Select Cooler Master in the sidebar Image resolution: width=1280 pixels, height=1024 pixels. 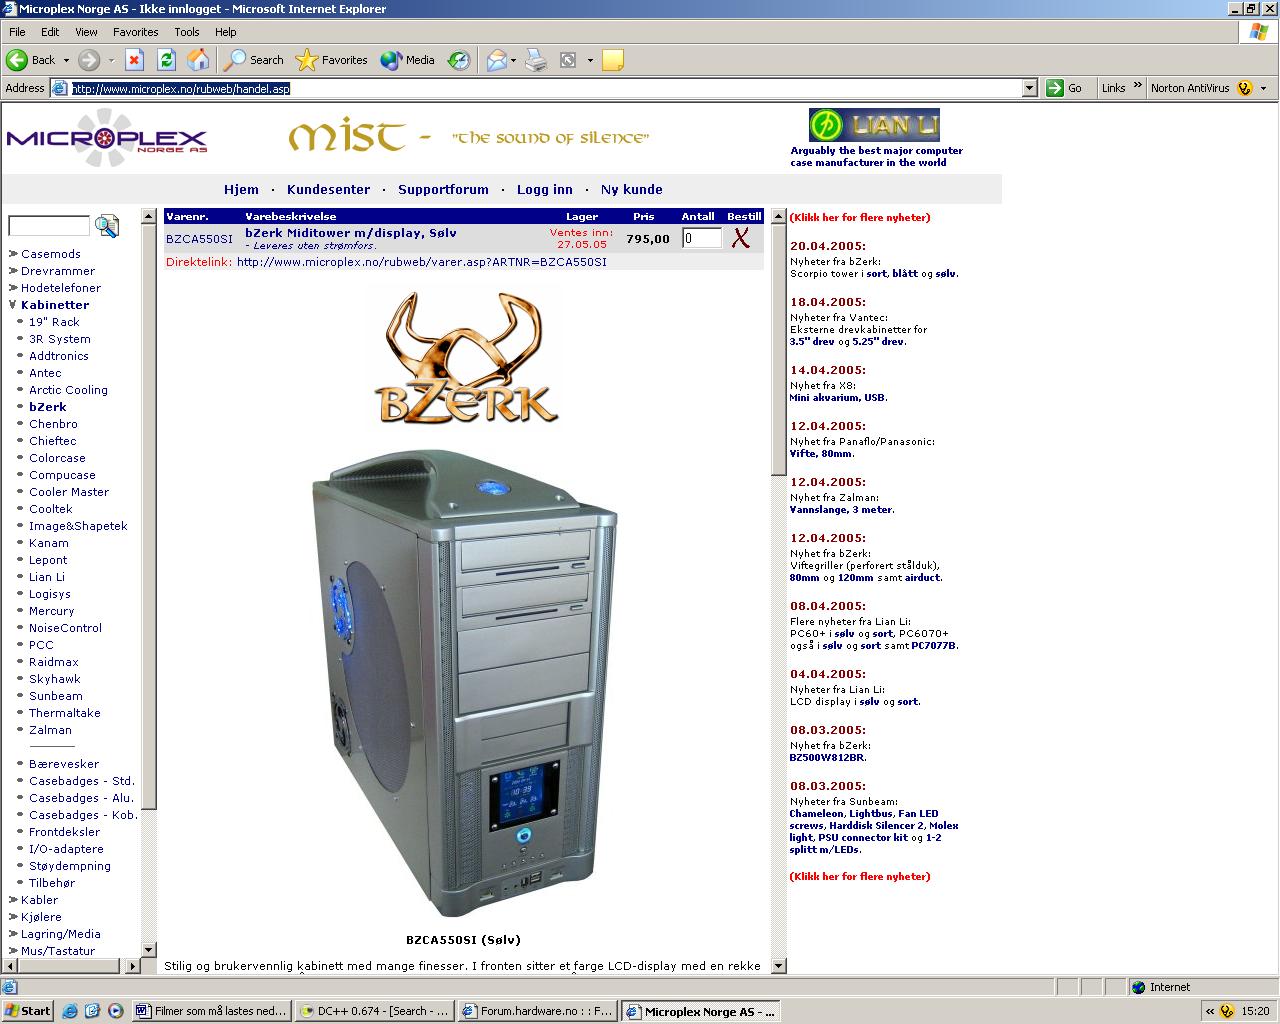(x=69, y=492)
